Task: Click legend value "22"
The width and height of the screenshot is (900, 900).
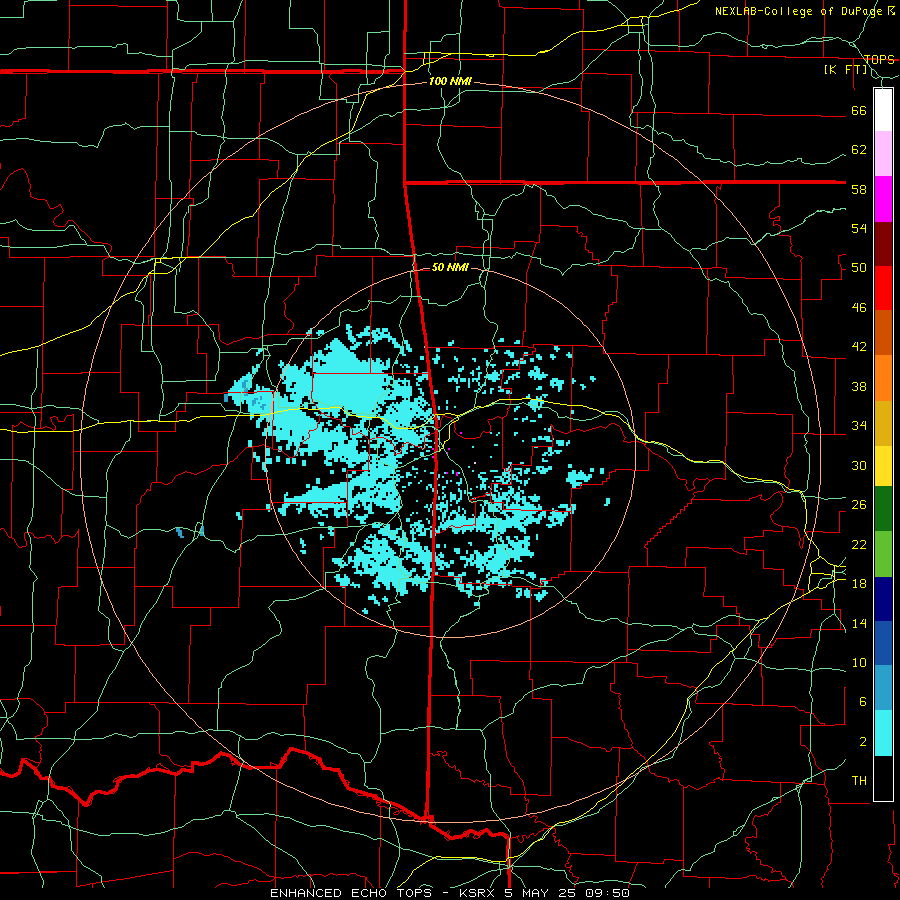Action: 859,544
